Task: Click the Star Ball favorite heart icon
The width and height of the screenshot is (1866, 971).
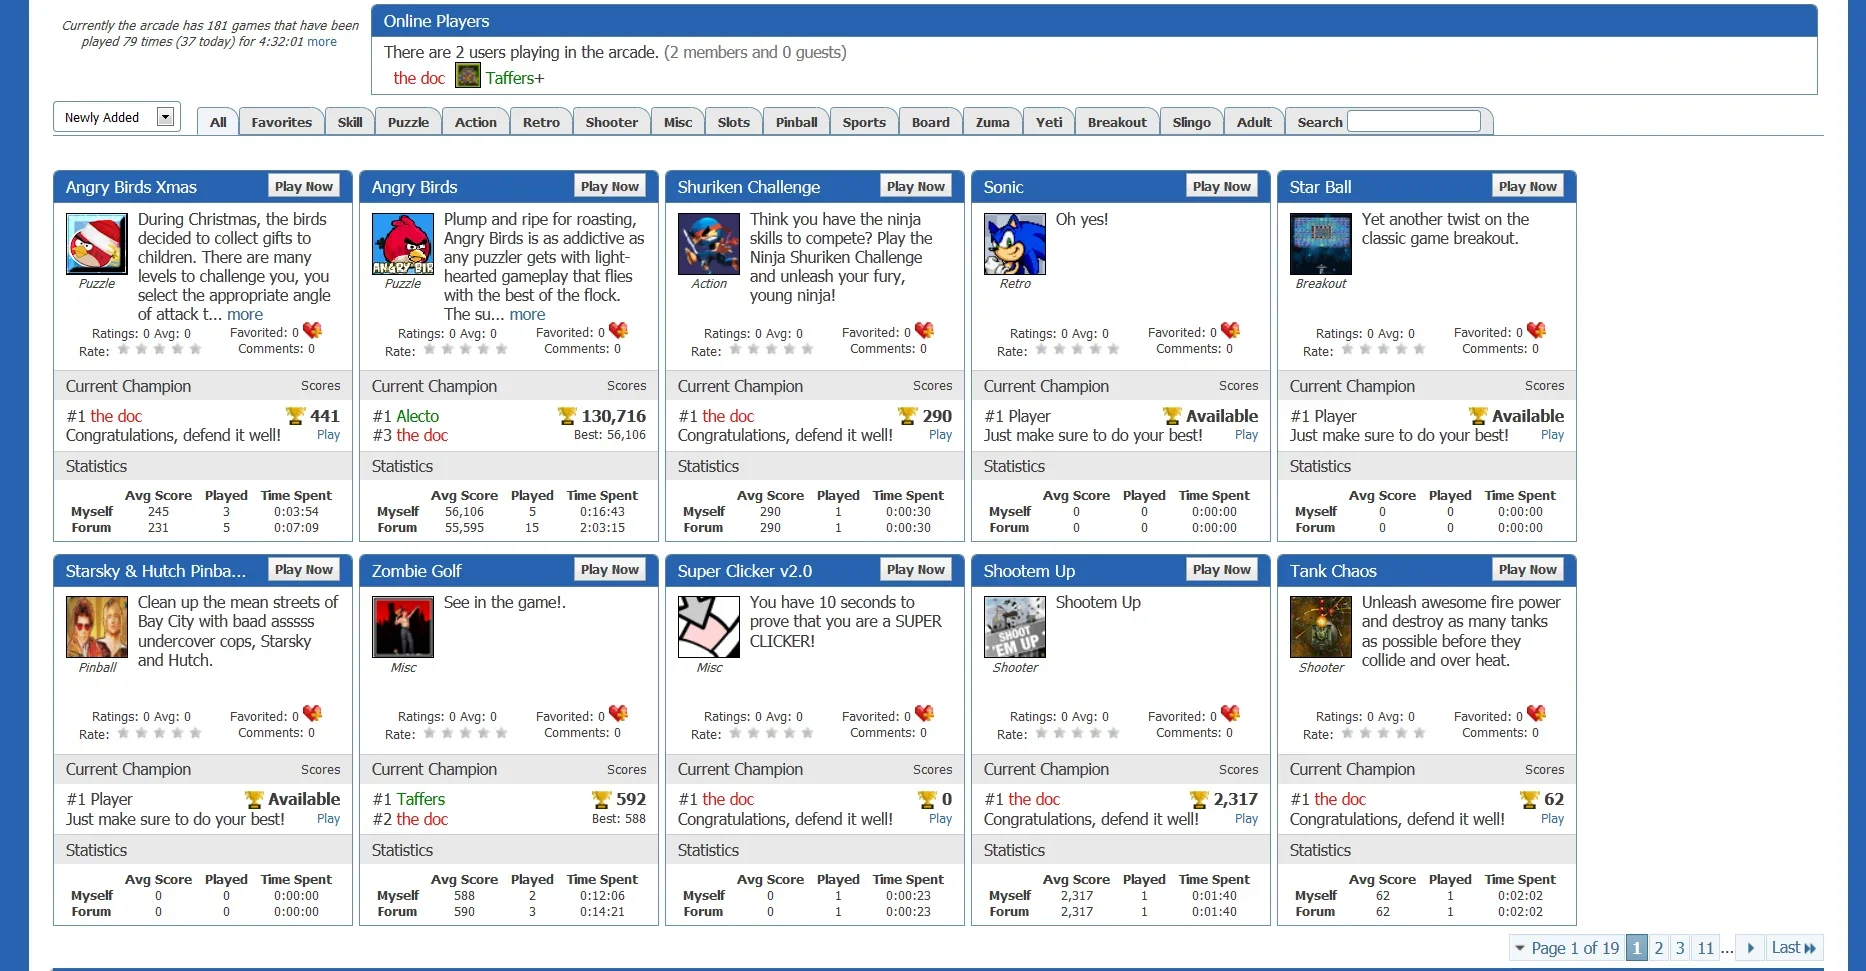Action: point(1537,330)
